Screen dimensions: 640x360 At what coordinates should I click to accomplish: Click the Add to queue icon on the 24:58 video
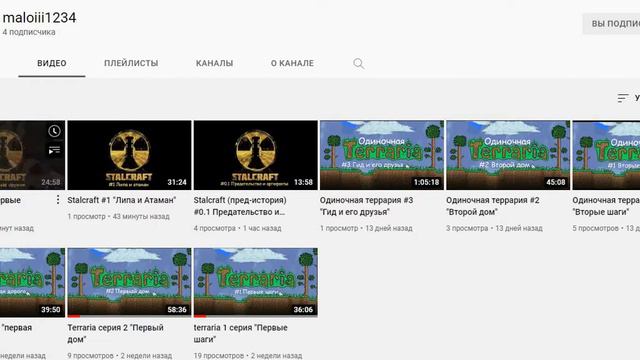[54, 150]
